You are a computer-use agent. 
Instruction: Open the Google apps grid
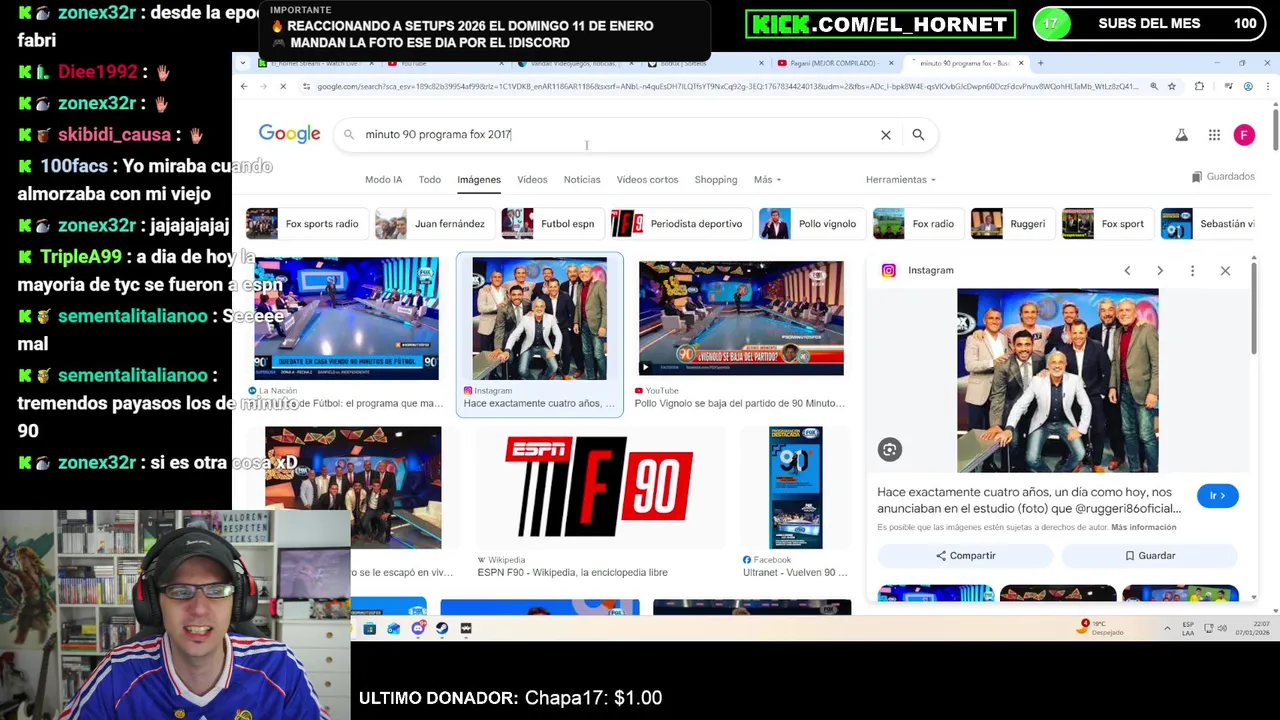point(1214,135)
